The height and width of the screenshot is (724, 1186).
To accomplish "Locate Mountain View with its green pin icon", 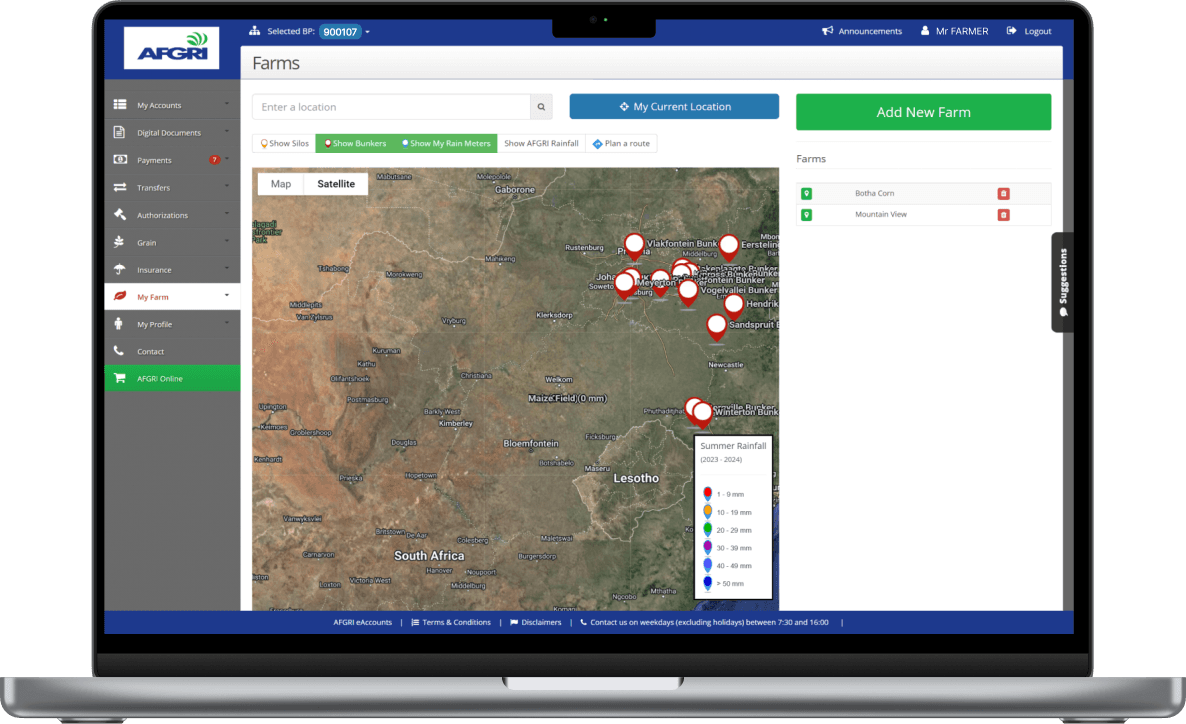I will (x=806, y=215).
